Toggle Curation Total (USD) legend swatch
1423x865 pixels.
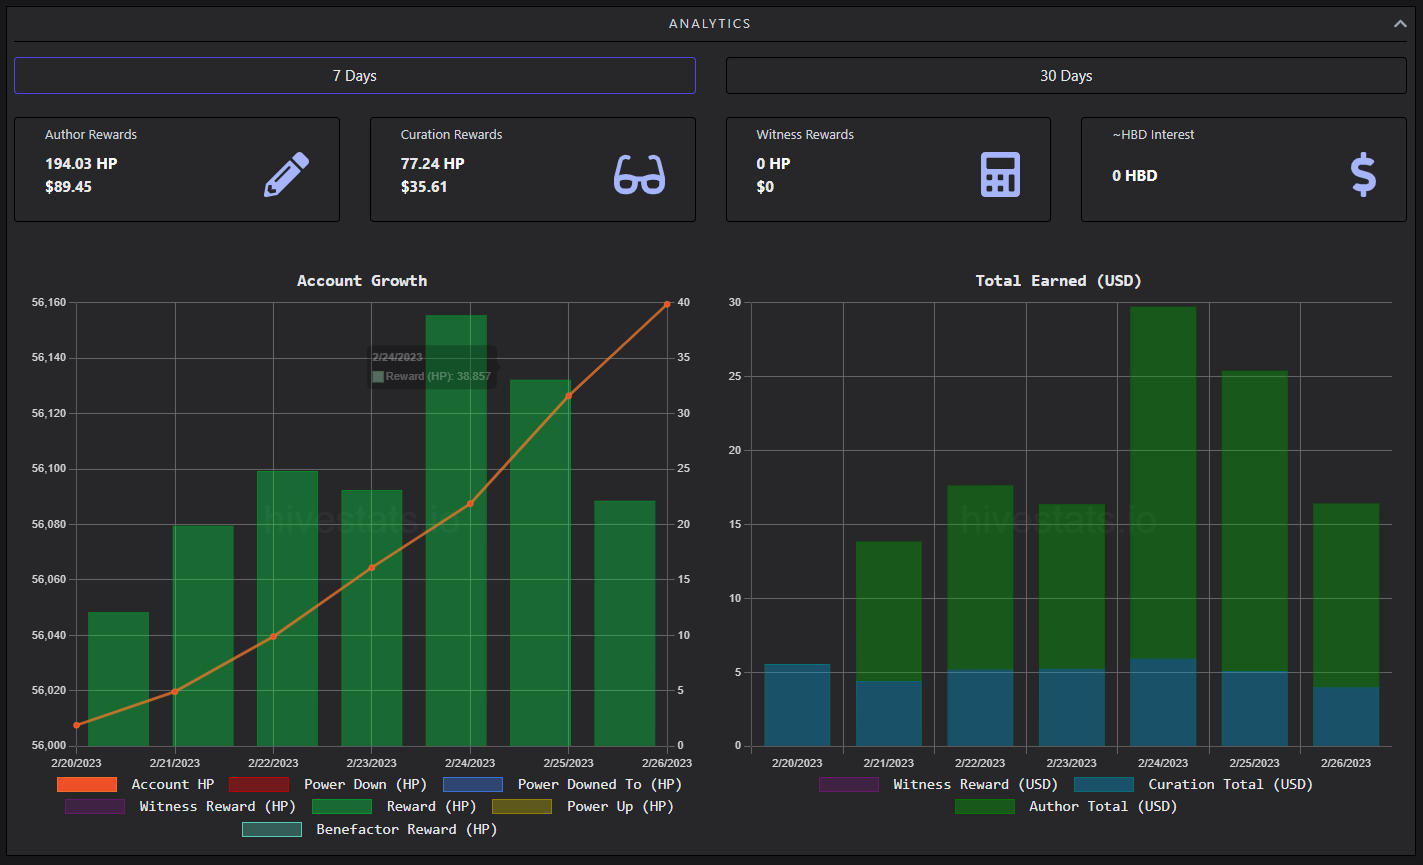1104,785
